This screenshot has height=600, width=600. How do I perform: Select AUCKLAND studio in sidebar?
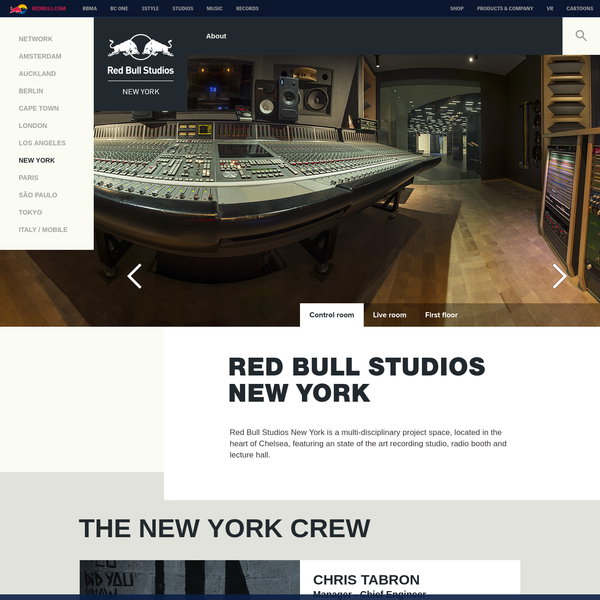[x=37, y=73]
